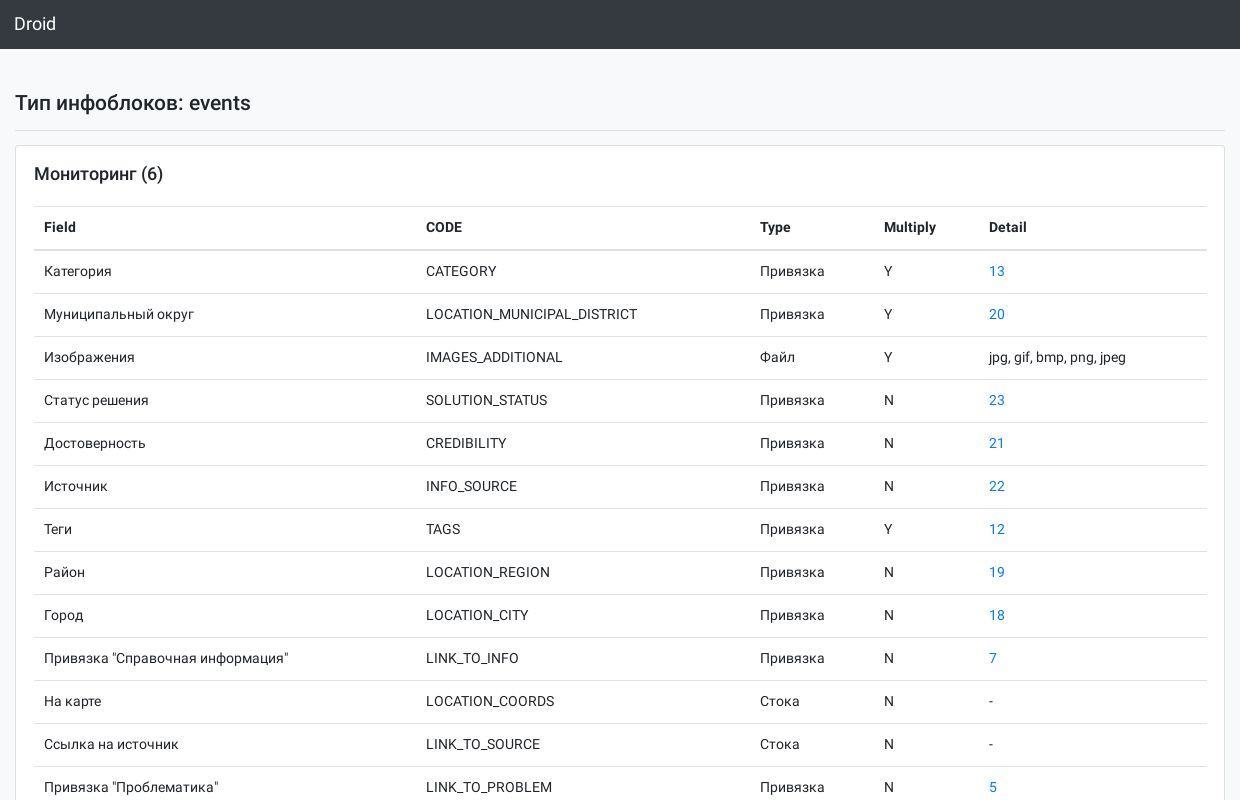This screenshot has height=800, width=1240.
Task: Open detail link 23 for SOLUTION_STATUS
Action: (x=997, y=400)
